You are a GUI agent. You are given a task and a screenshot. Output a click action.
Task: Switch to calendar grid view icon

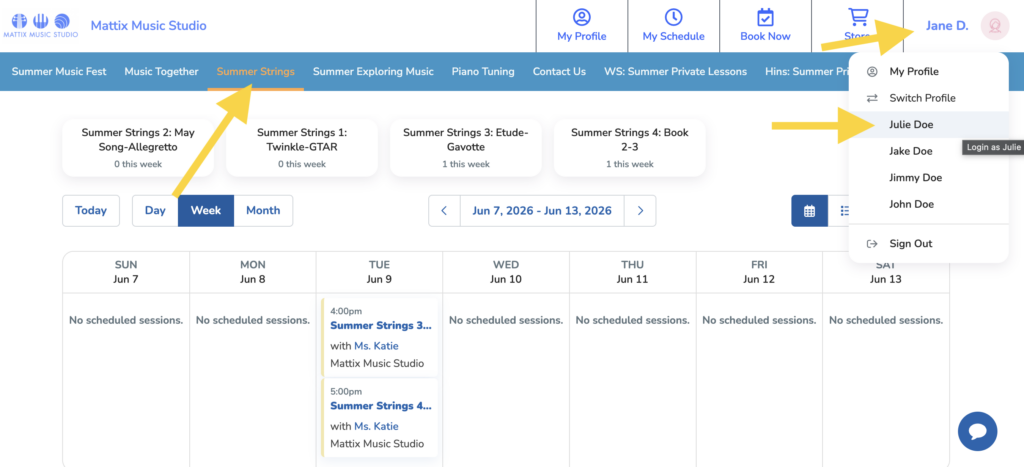click(809, 211)
